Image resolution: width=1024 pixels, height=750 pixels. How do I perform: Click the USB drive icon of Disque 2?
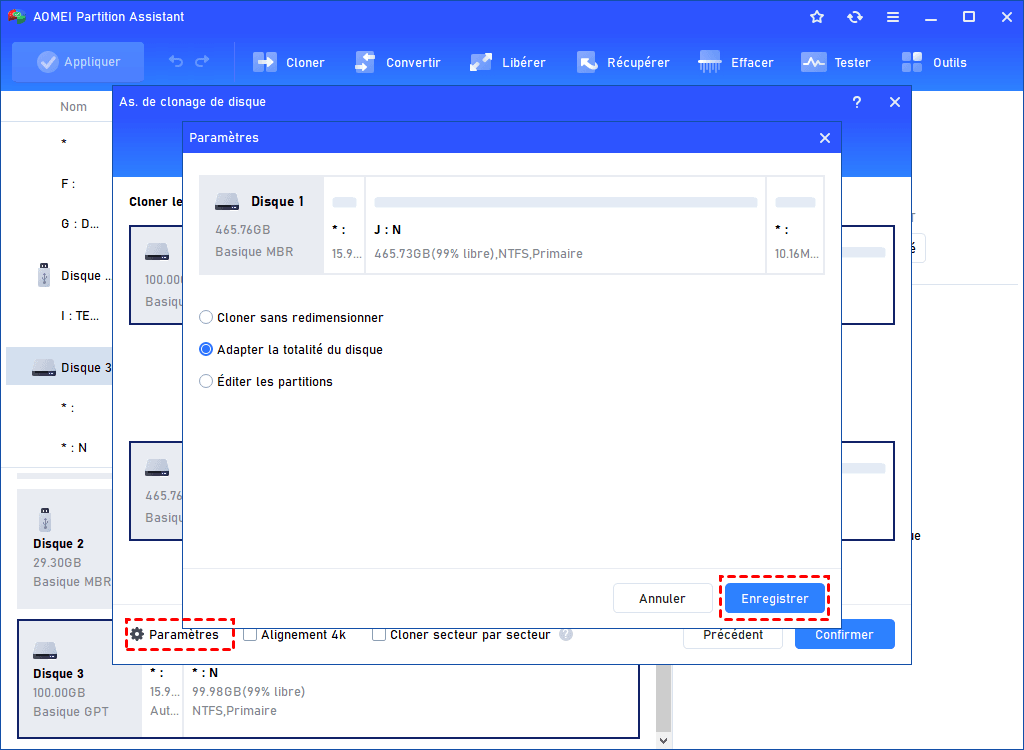[45, 519]
